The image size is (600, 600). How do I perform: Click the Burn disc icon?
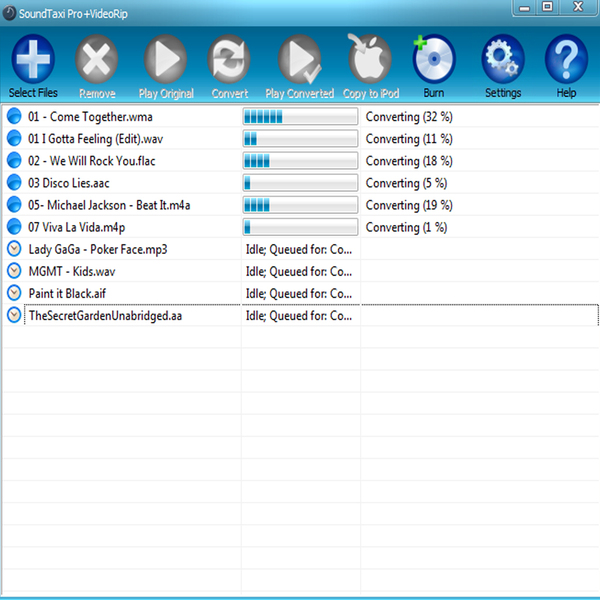point(434,59)
